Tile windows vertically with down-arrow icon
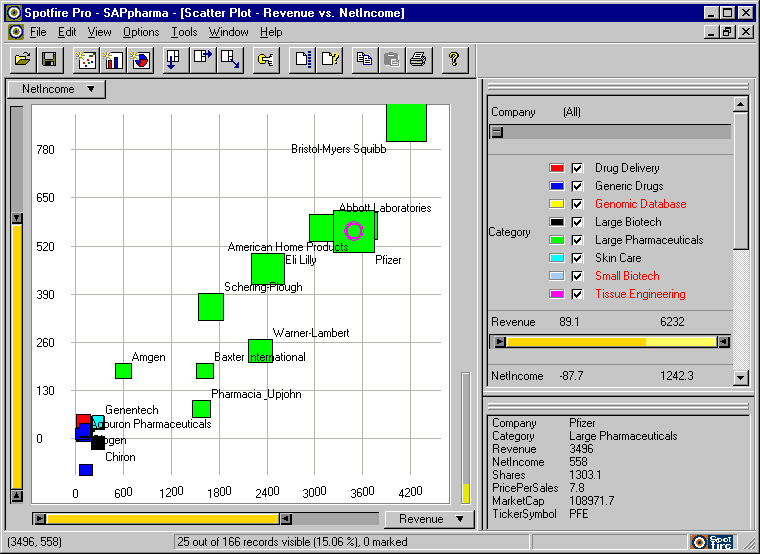This screenshot has height=554, width=760. pos(175,60)
